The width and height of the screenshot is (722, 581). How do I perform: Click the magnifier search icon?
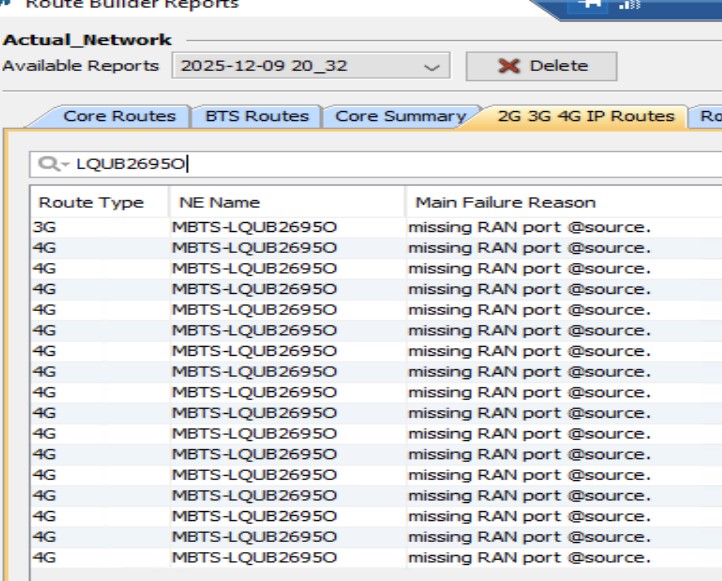46,164
